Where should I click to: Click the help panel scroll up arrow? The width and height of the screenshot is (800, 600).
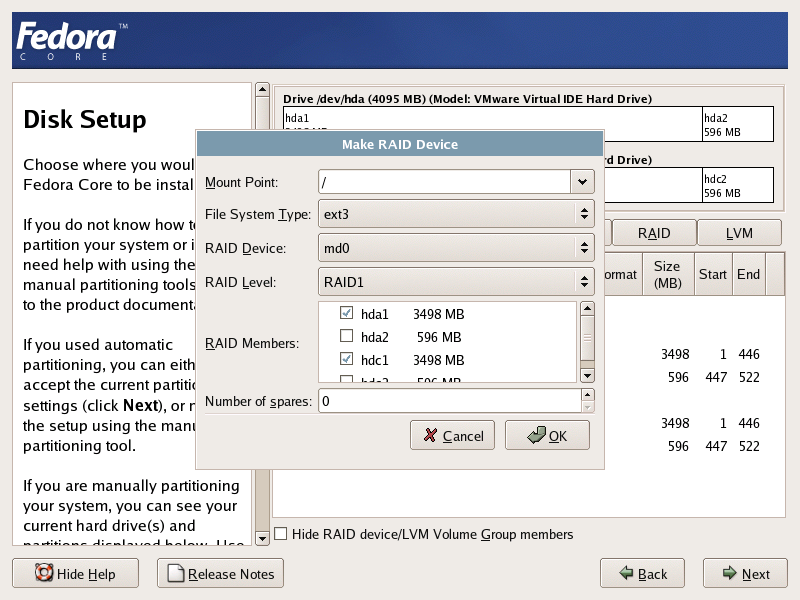pyautogui.click(x=262, y=90)
